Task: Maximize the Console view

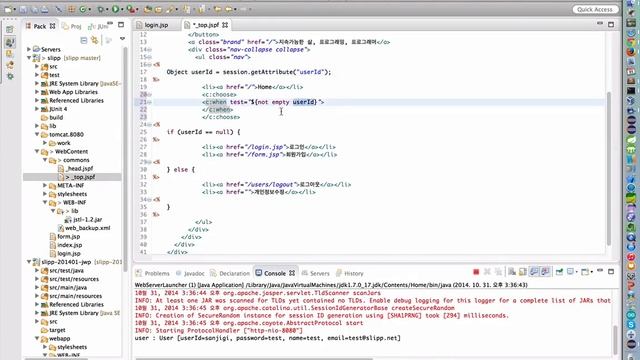Action: click(x=611, y=271)
